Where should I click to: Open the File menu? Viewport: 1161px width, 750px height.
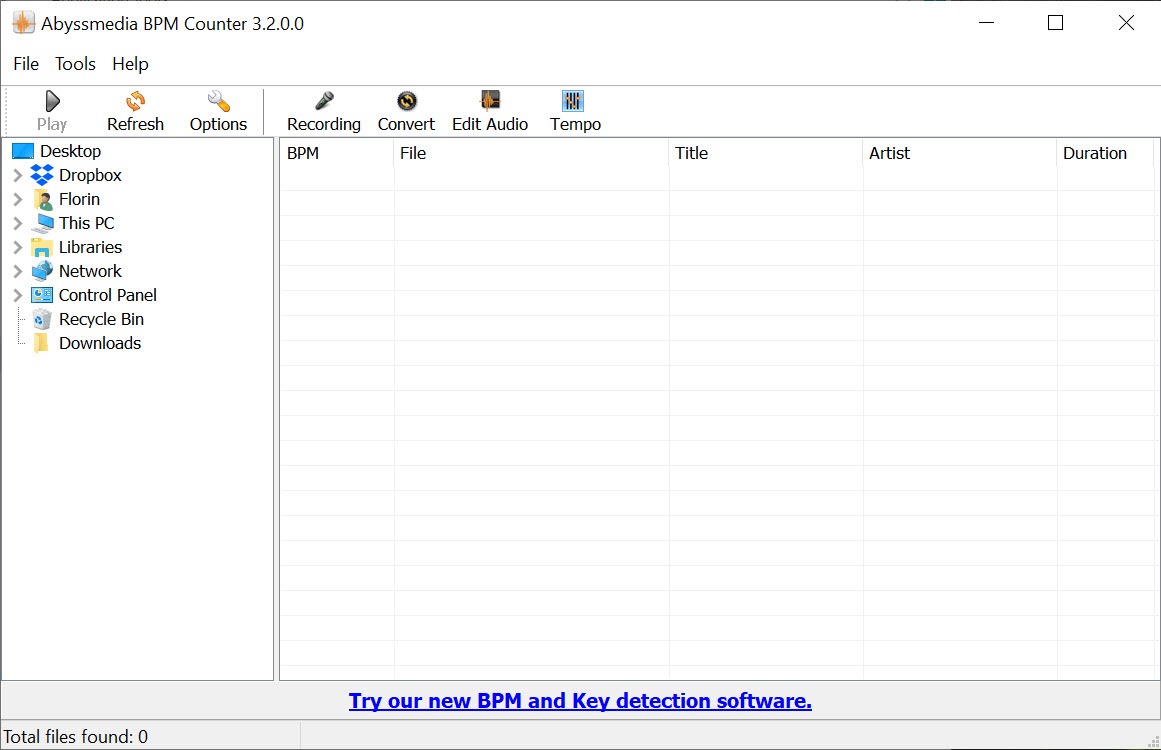26,64
